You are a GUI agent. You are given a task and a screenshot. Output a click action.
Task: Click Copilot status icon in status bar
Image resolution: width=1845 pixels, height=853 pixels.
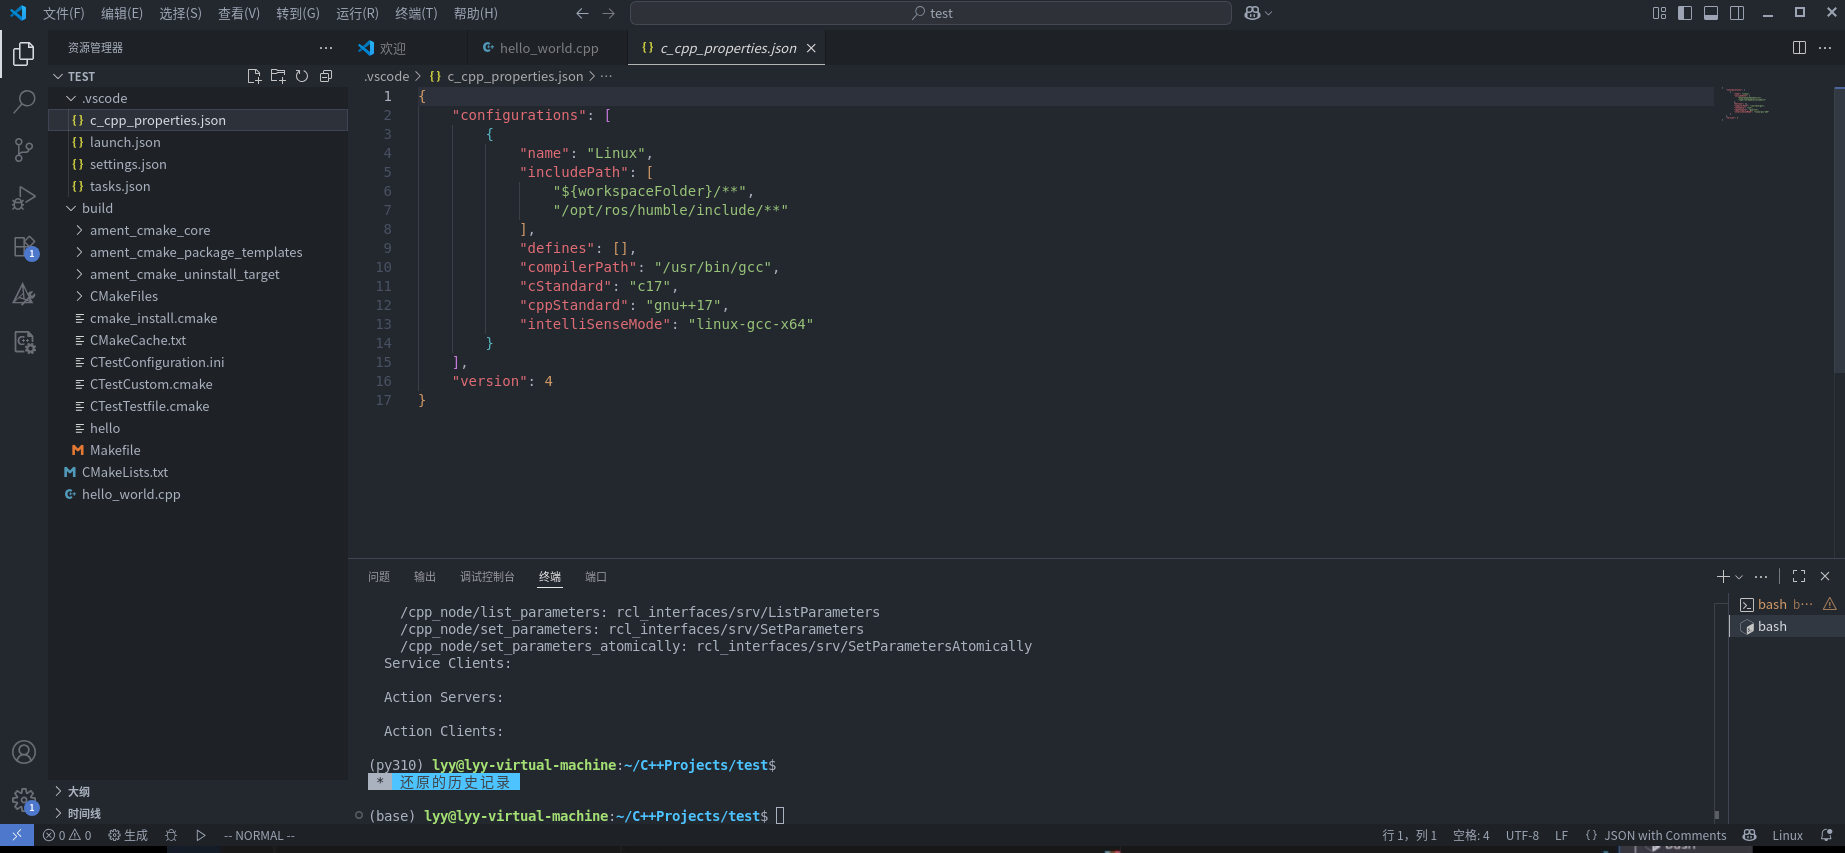[x=1749, y=835]
